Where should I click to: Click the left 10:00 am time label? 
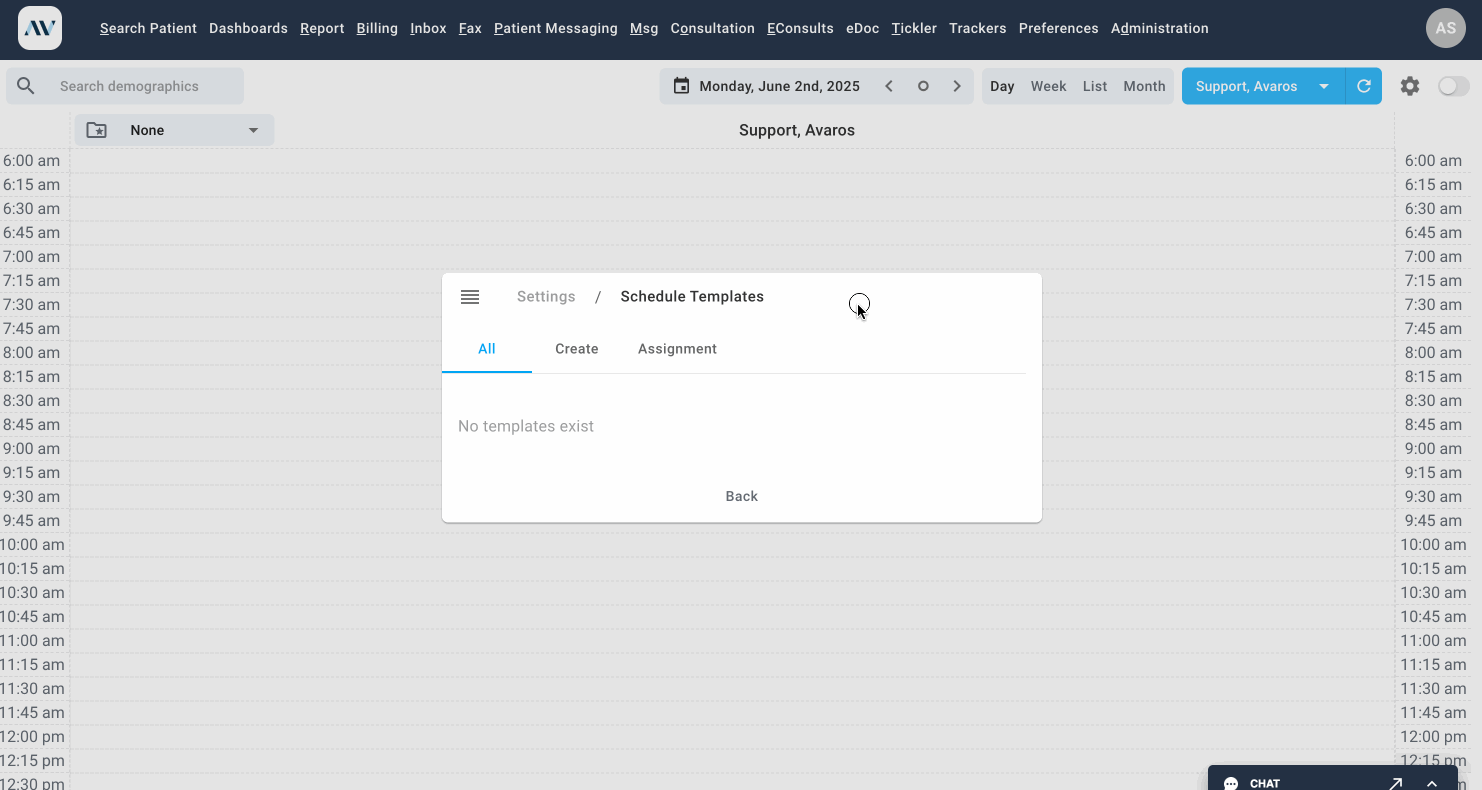point(32,544)
